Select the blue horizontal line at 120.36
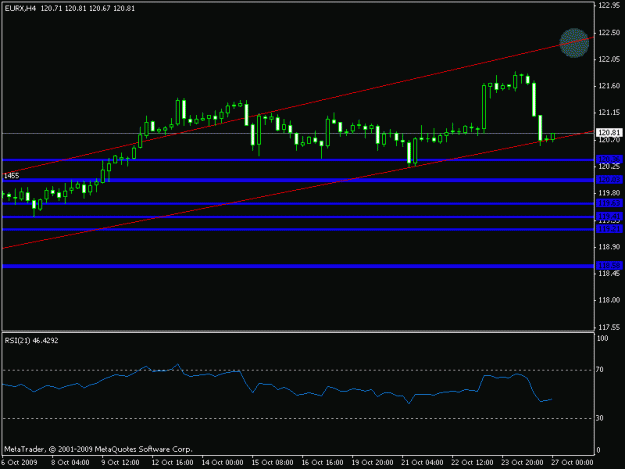The image size is (625, 469). point(298,160)
